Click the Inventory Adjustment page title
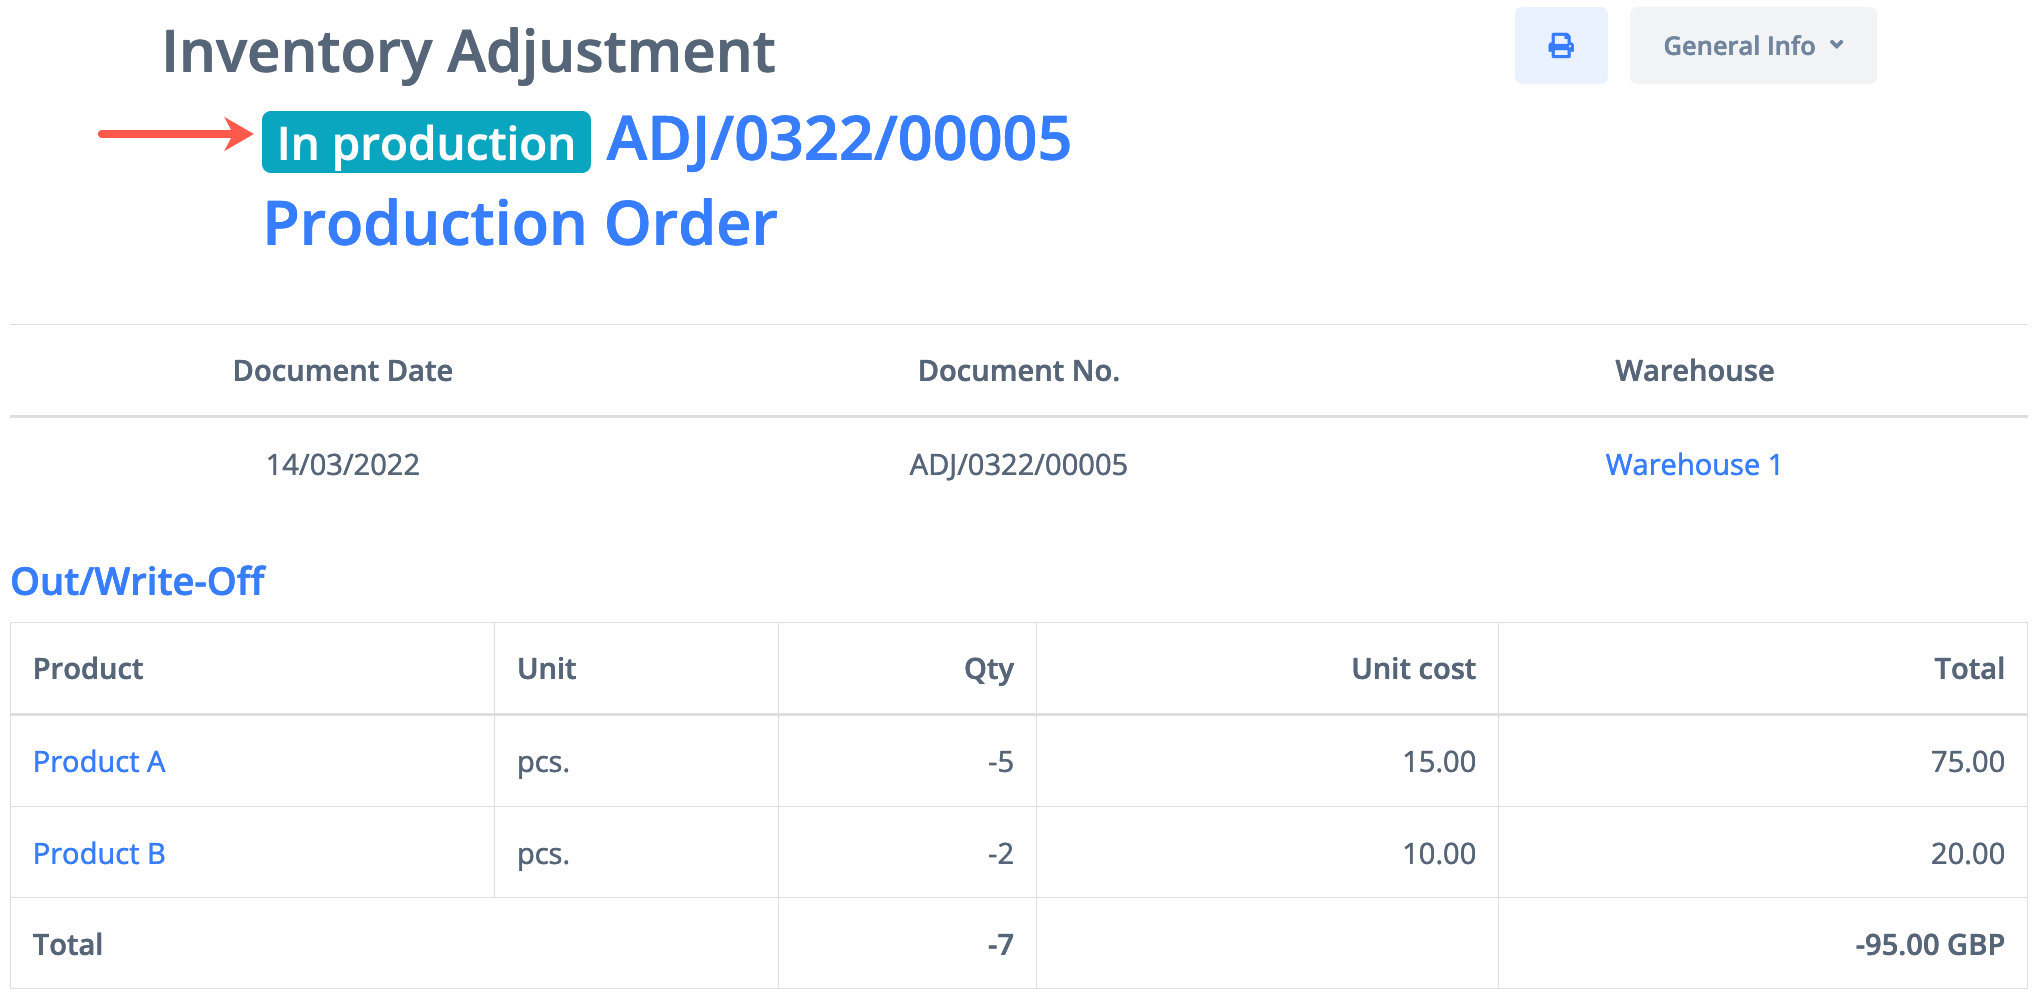 pos(468,52)
